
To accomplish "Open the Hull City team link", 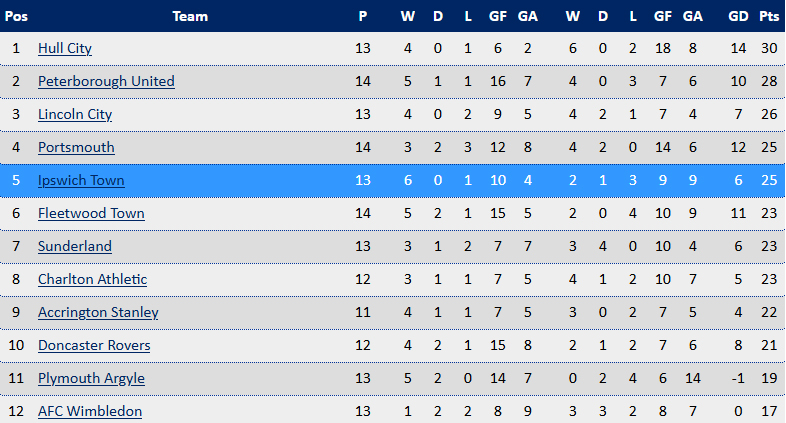I will pyautogui.click(x=65, y=48).
